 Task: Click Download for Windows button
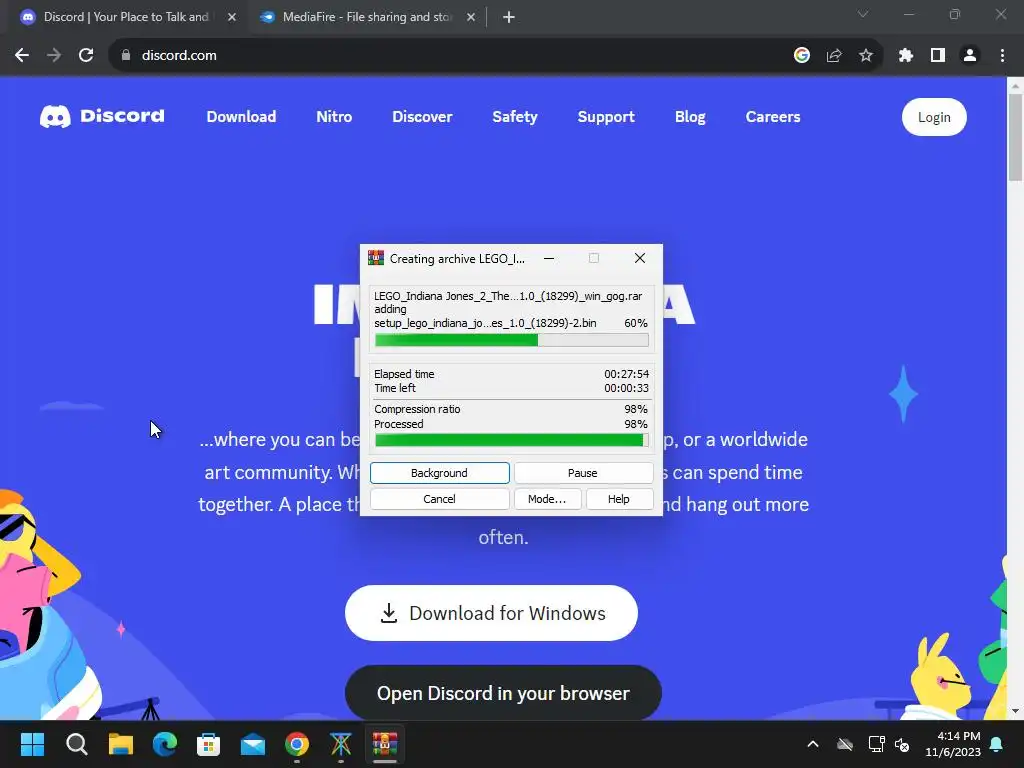491,613
